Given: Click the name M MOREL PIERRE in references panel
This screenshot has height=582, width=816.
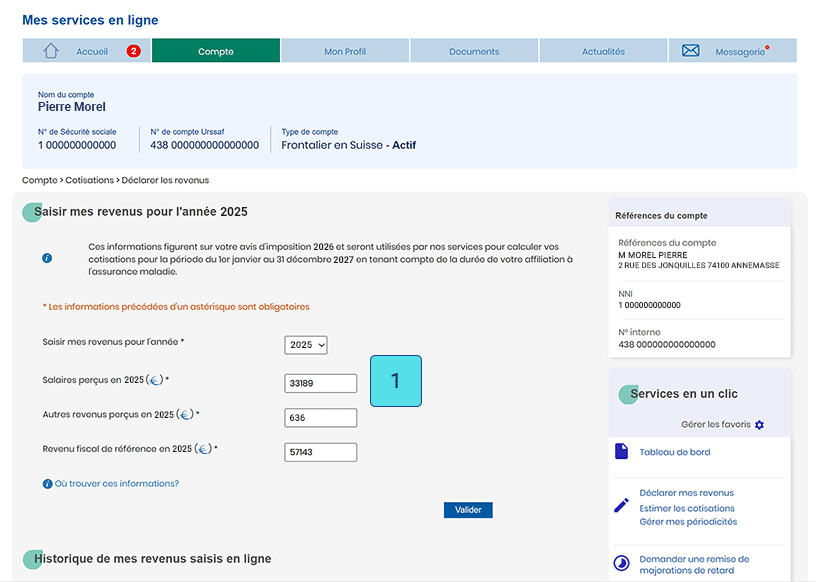Looking at the screenshot, I should point(653,255).
